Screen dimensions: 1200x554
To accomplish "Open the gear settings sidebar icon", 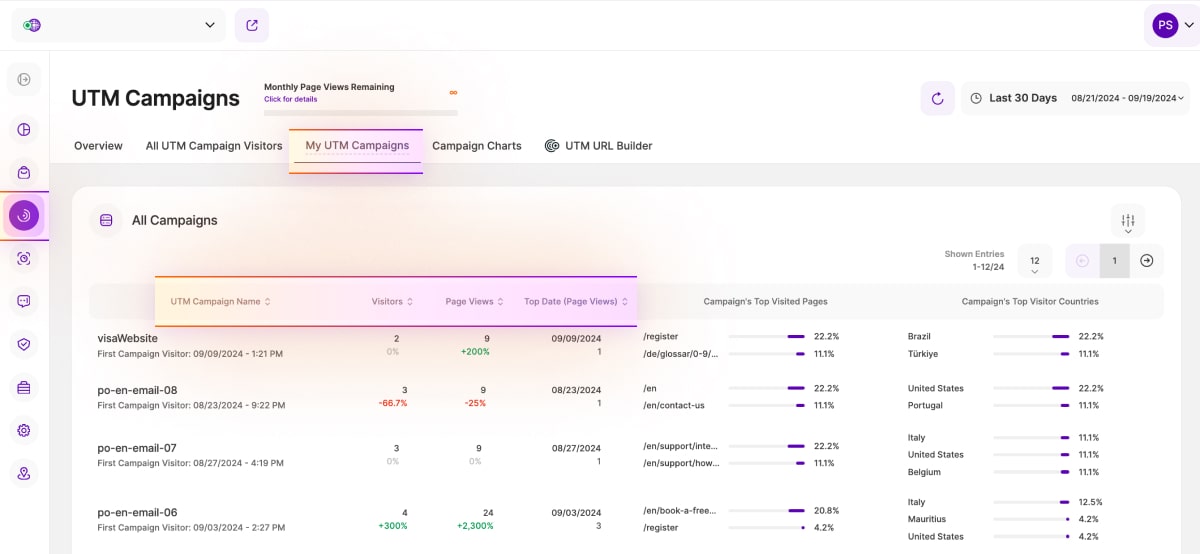I will [24, 430].
